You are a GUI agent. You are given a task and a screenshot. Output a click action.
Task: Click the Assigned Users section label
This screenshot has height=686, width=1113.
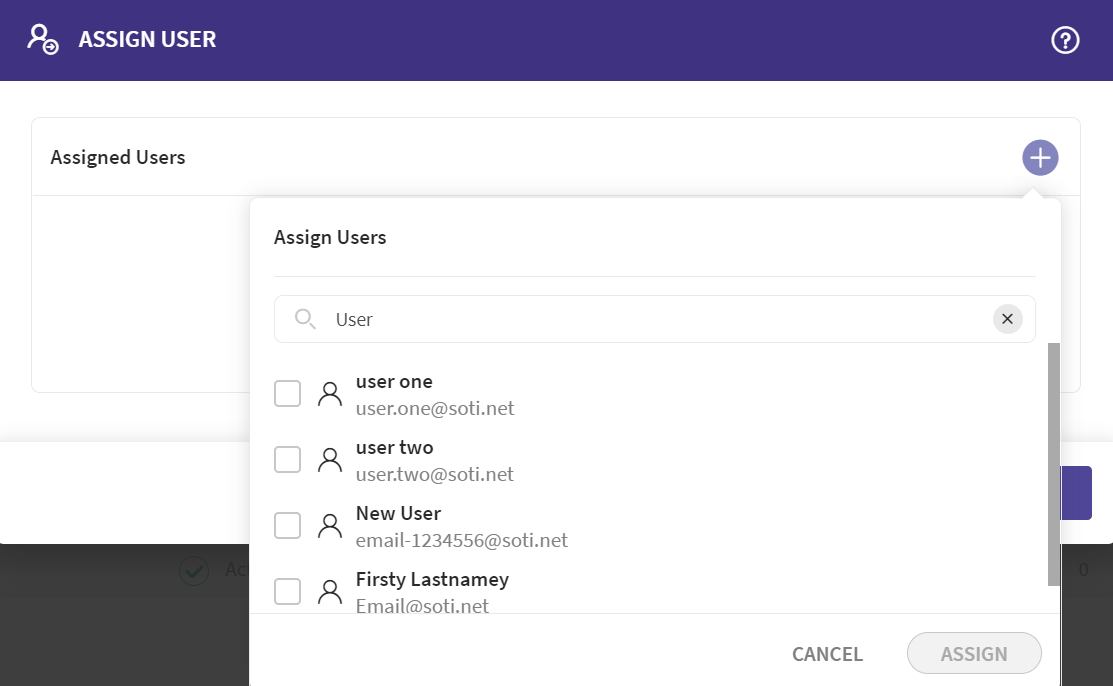click(118, 158)
